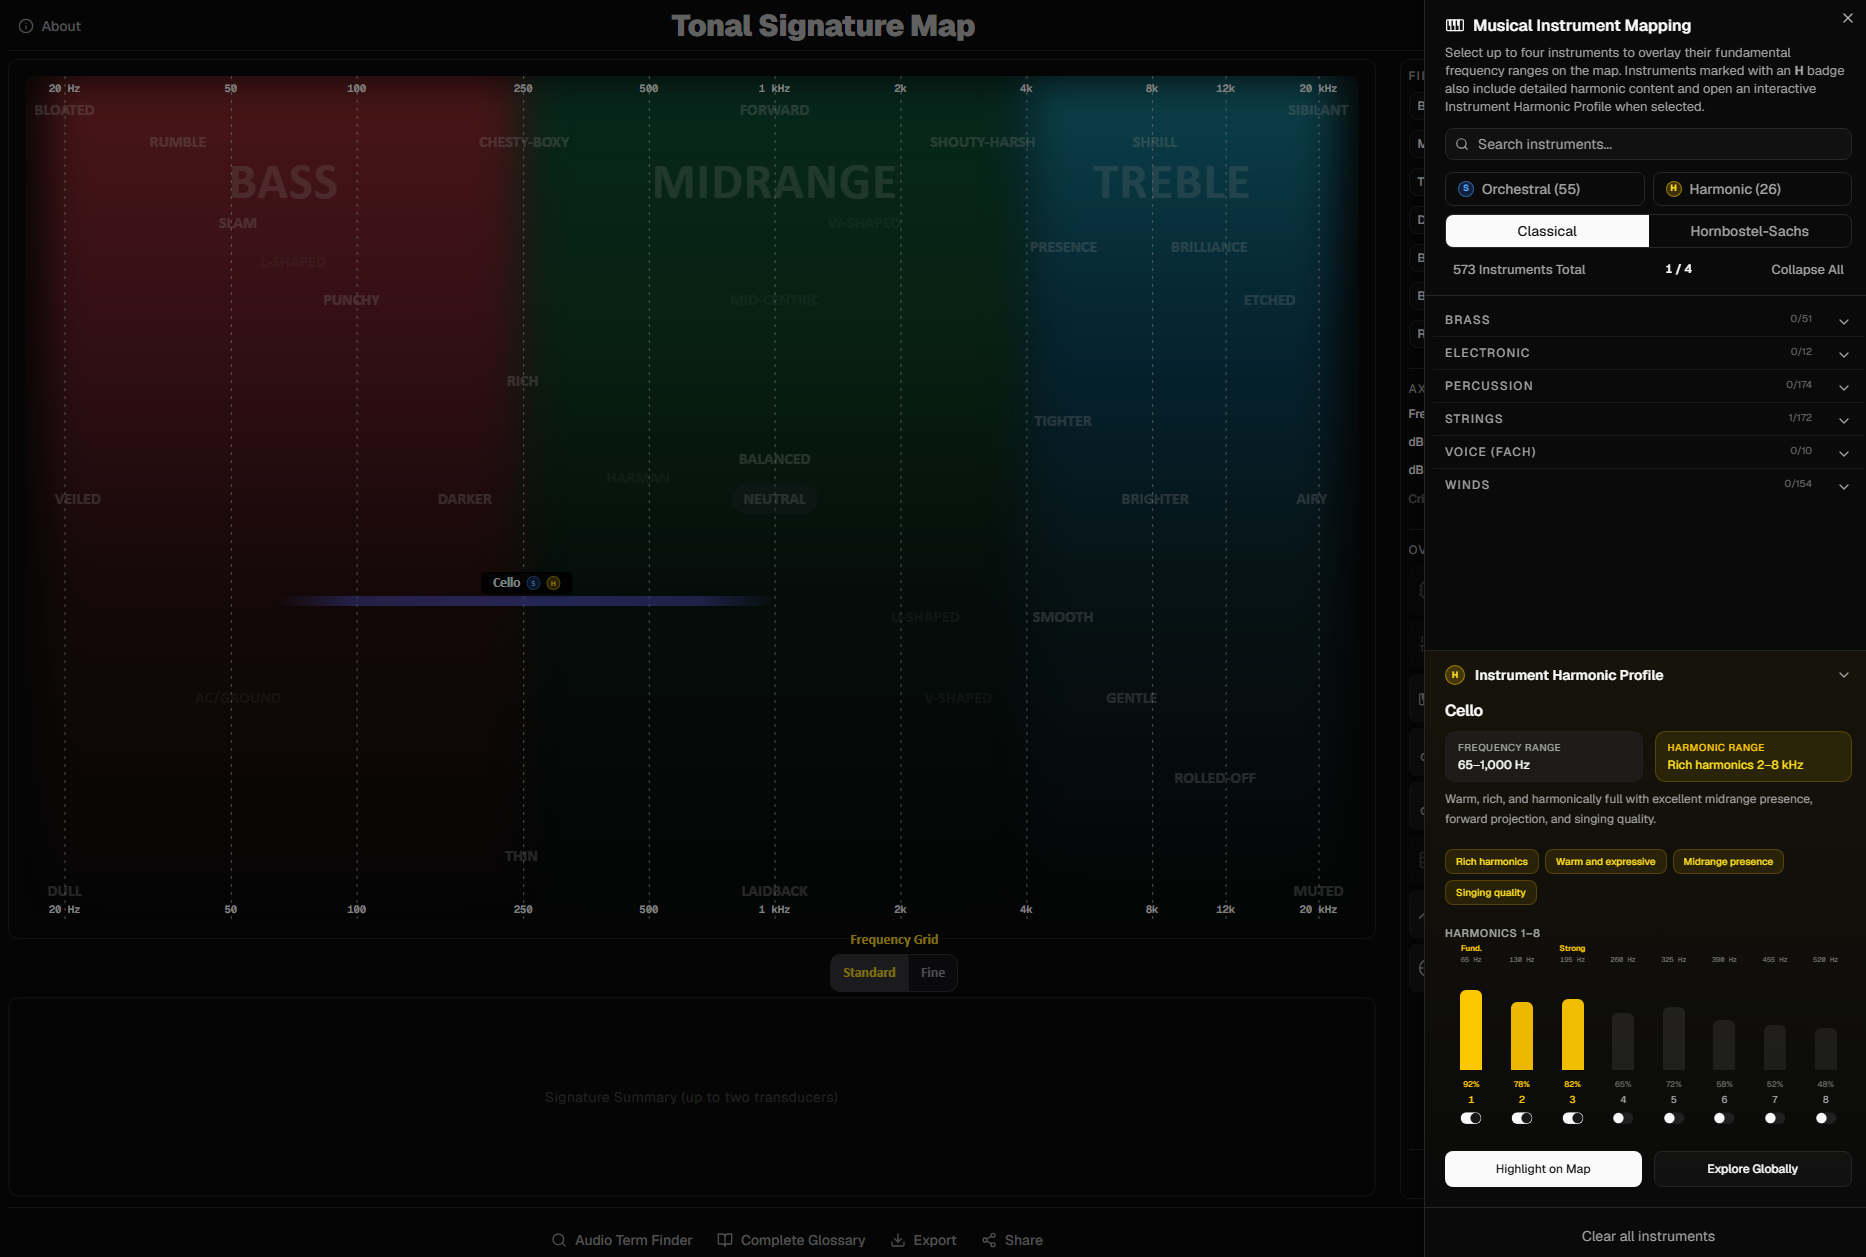The width and height of the screenshot is (1866, 1257).
Task: Close the Musical Instrument Mapping panel
Action: click(1847, 18)
